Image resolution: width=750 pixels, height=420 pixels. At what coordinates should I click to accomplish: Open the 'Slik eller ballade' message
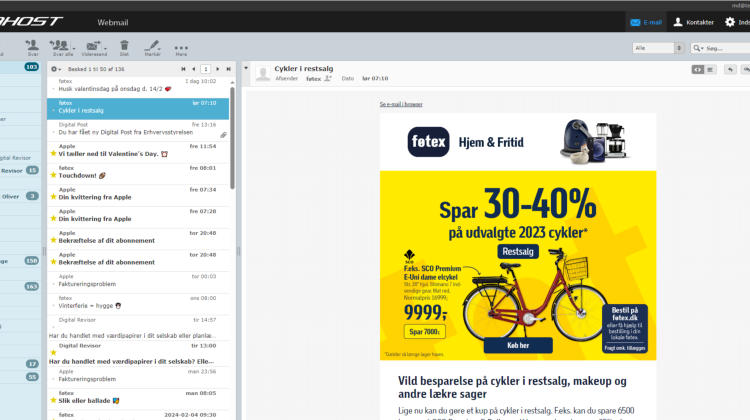click(138, 398)
